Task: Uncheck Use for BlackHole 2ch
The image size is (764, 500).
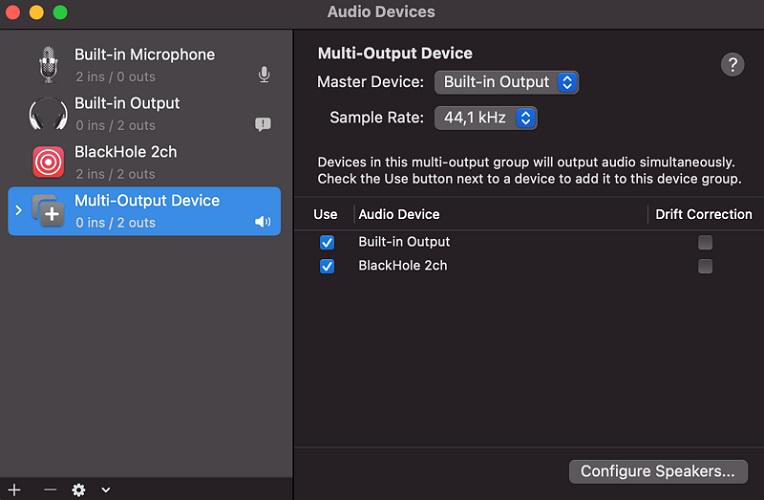Action: 327,266
